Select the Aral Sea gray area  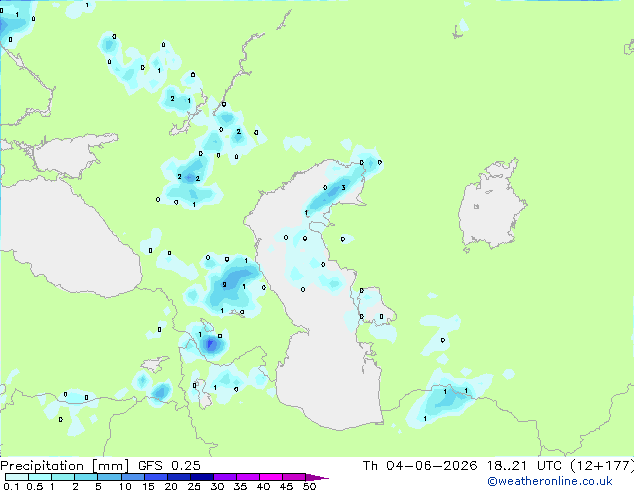point(490,205)
